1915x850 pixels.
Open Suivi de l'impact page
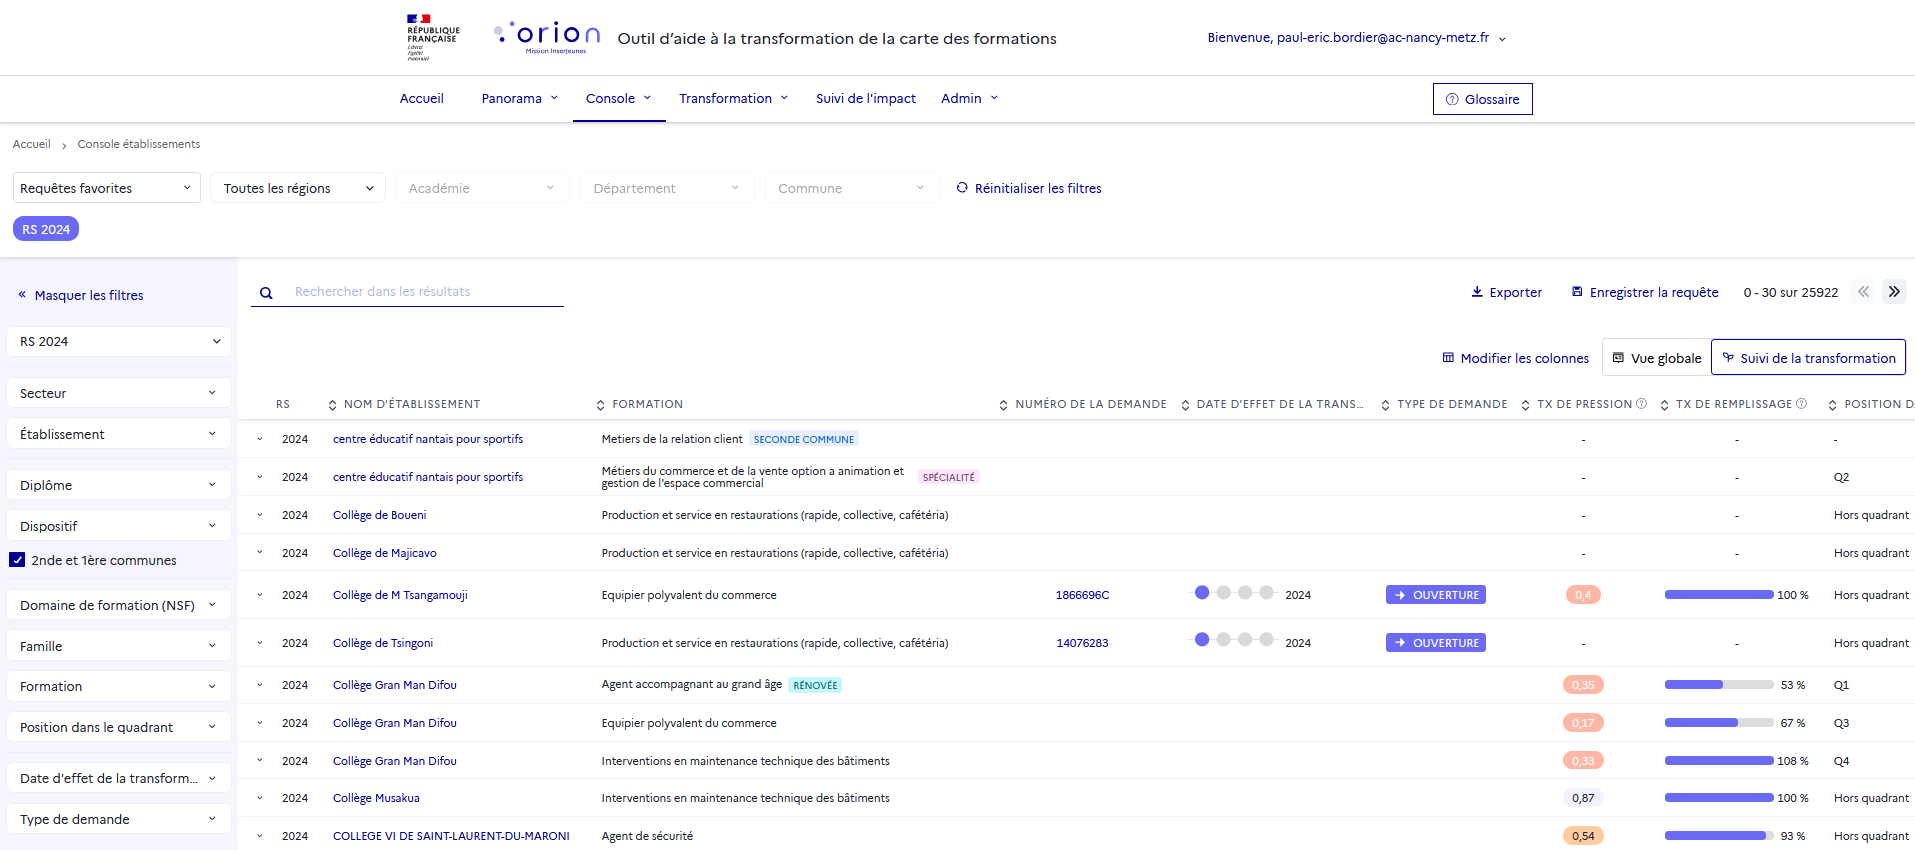coord(866,98)
